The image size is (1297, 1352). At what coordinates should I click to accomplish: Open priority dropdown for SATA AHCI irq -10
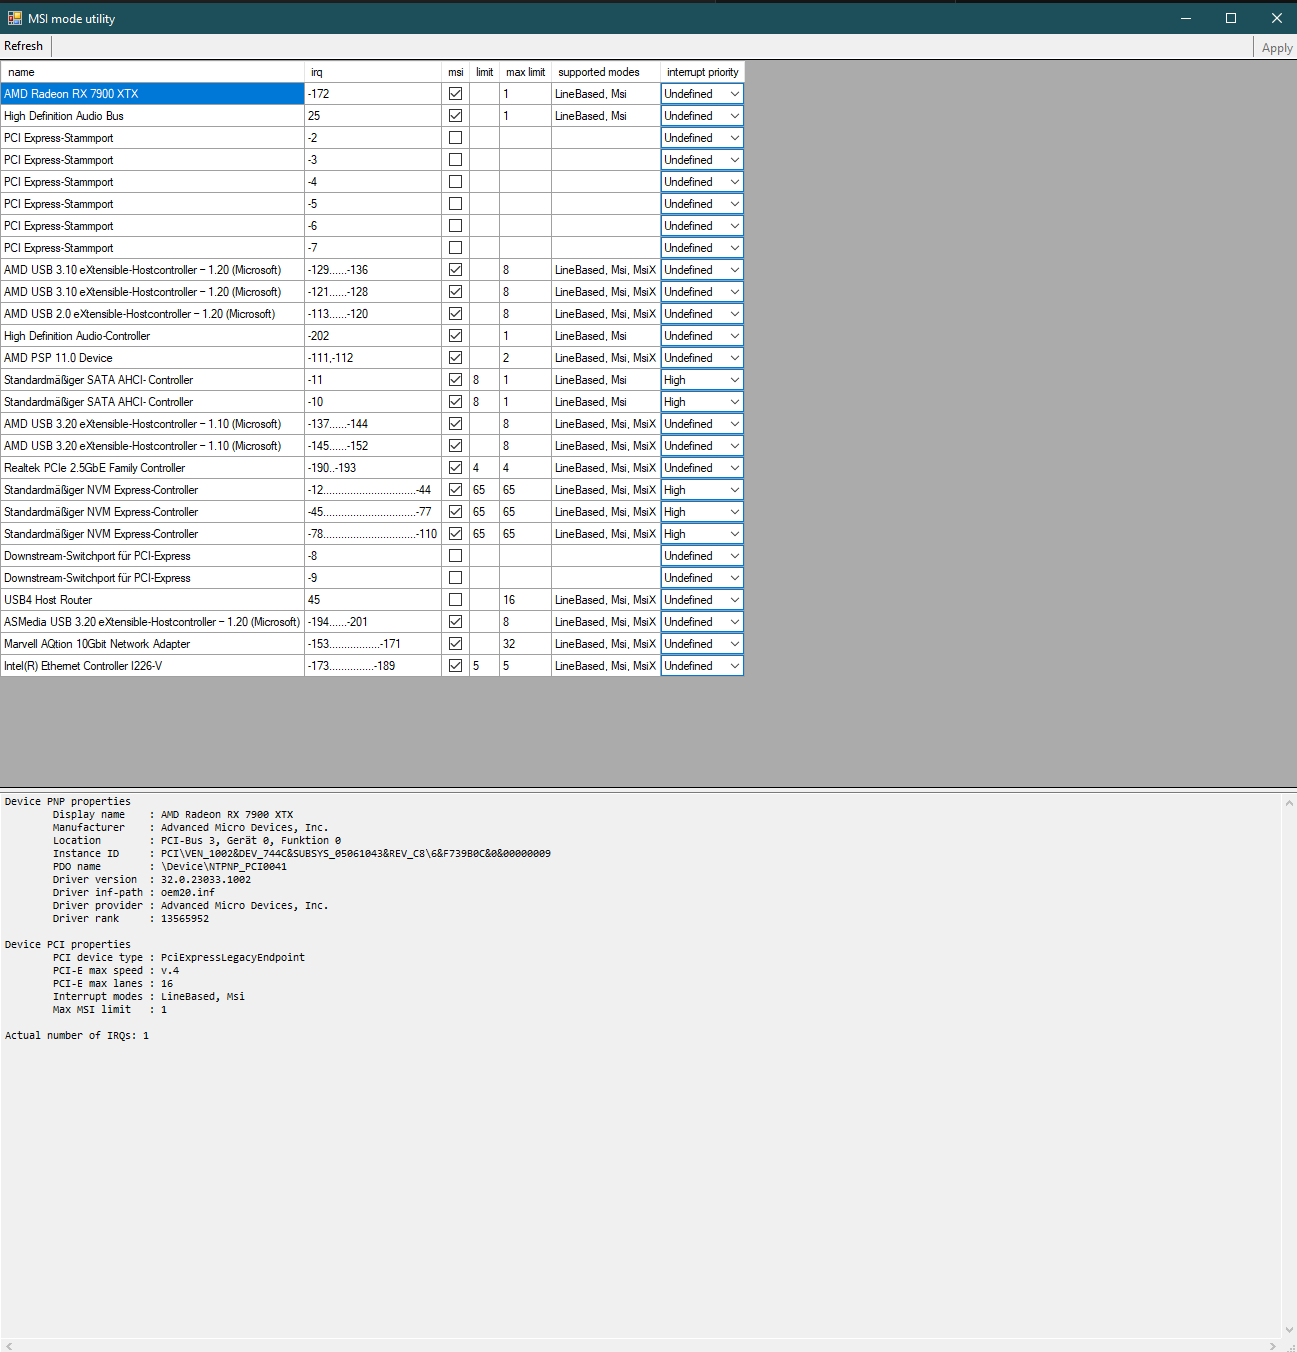[734, 402]
